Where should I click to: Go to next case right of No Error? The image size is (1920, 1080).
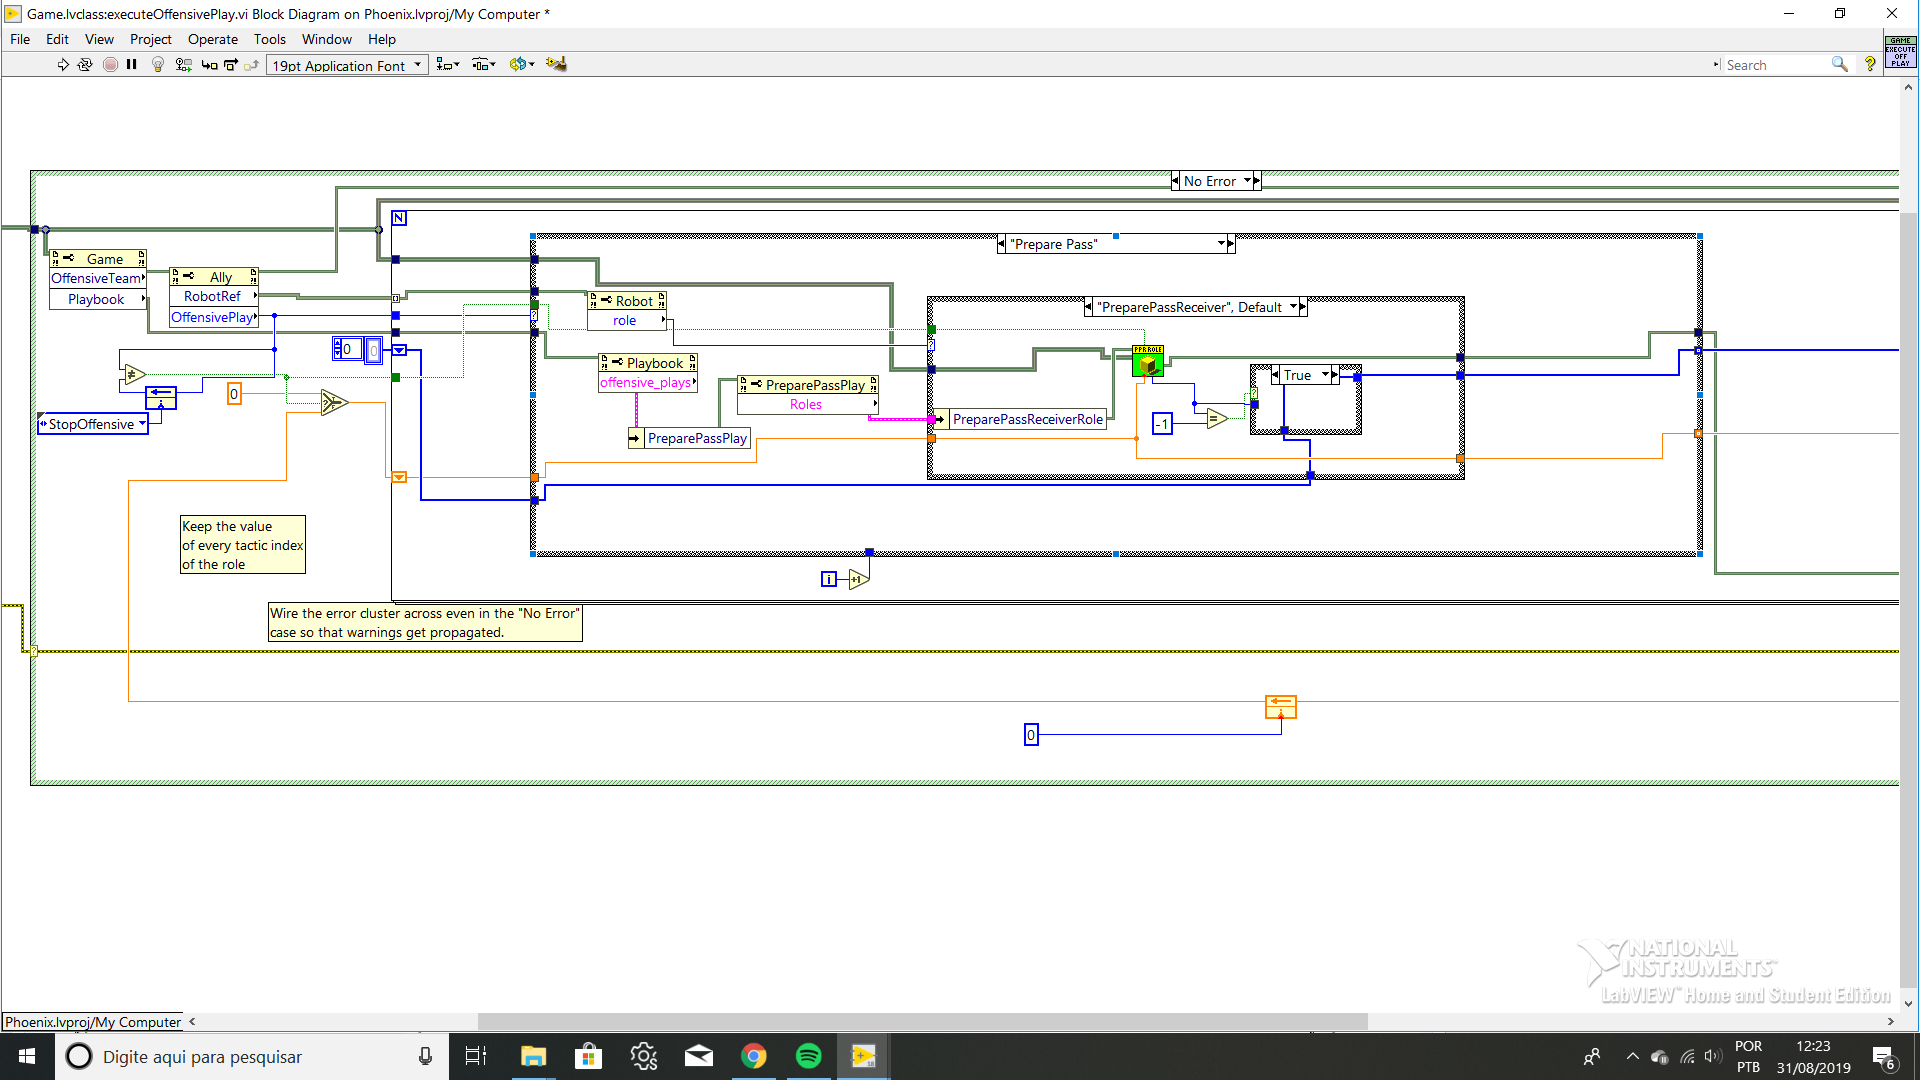pyautogui.click(x=1257, y=181)
